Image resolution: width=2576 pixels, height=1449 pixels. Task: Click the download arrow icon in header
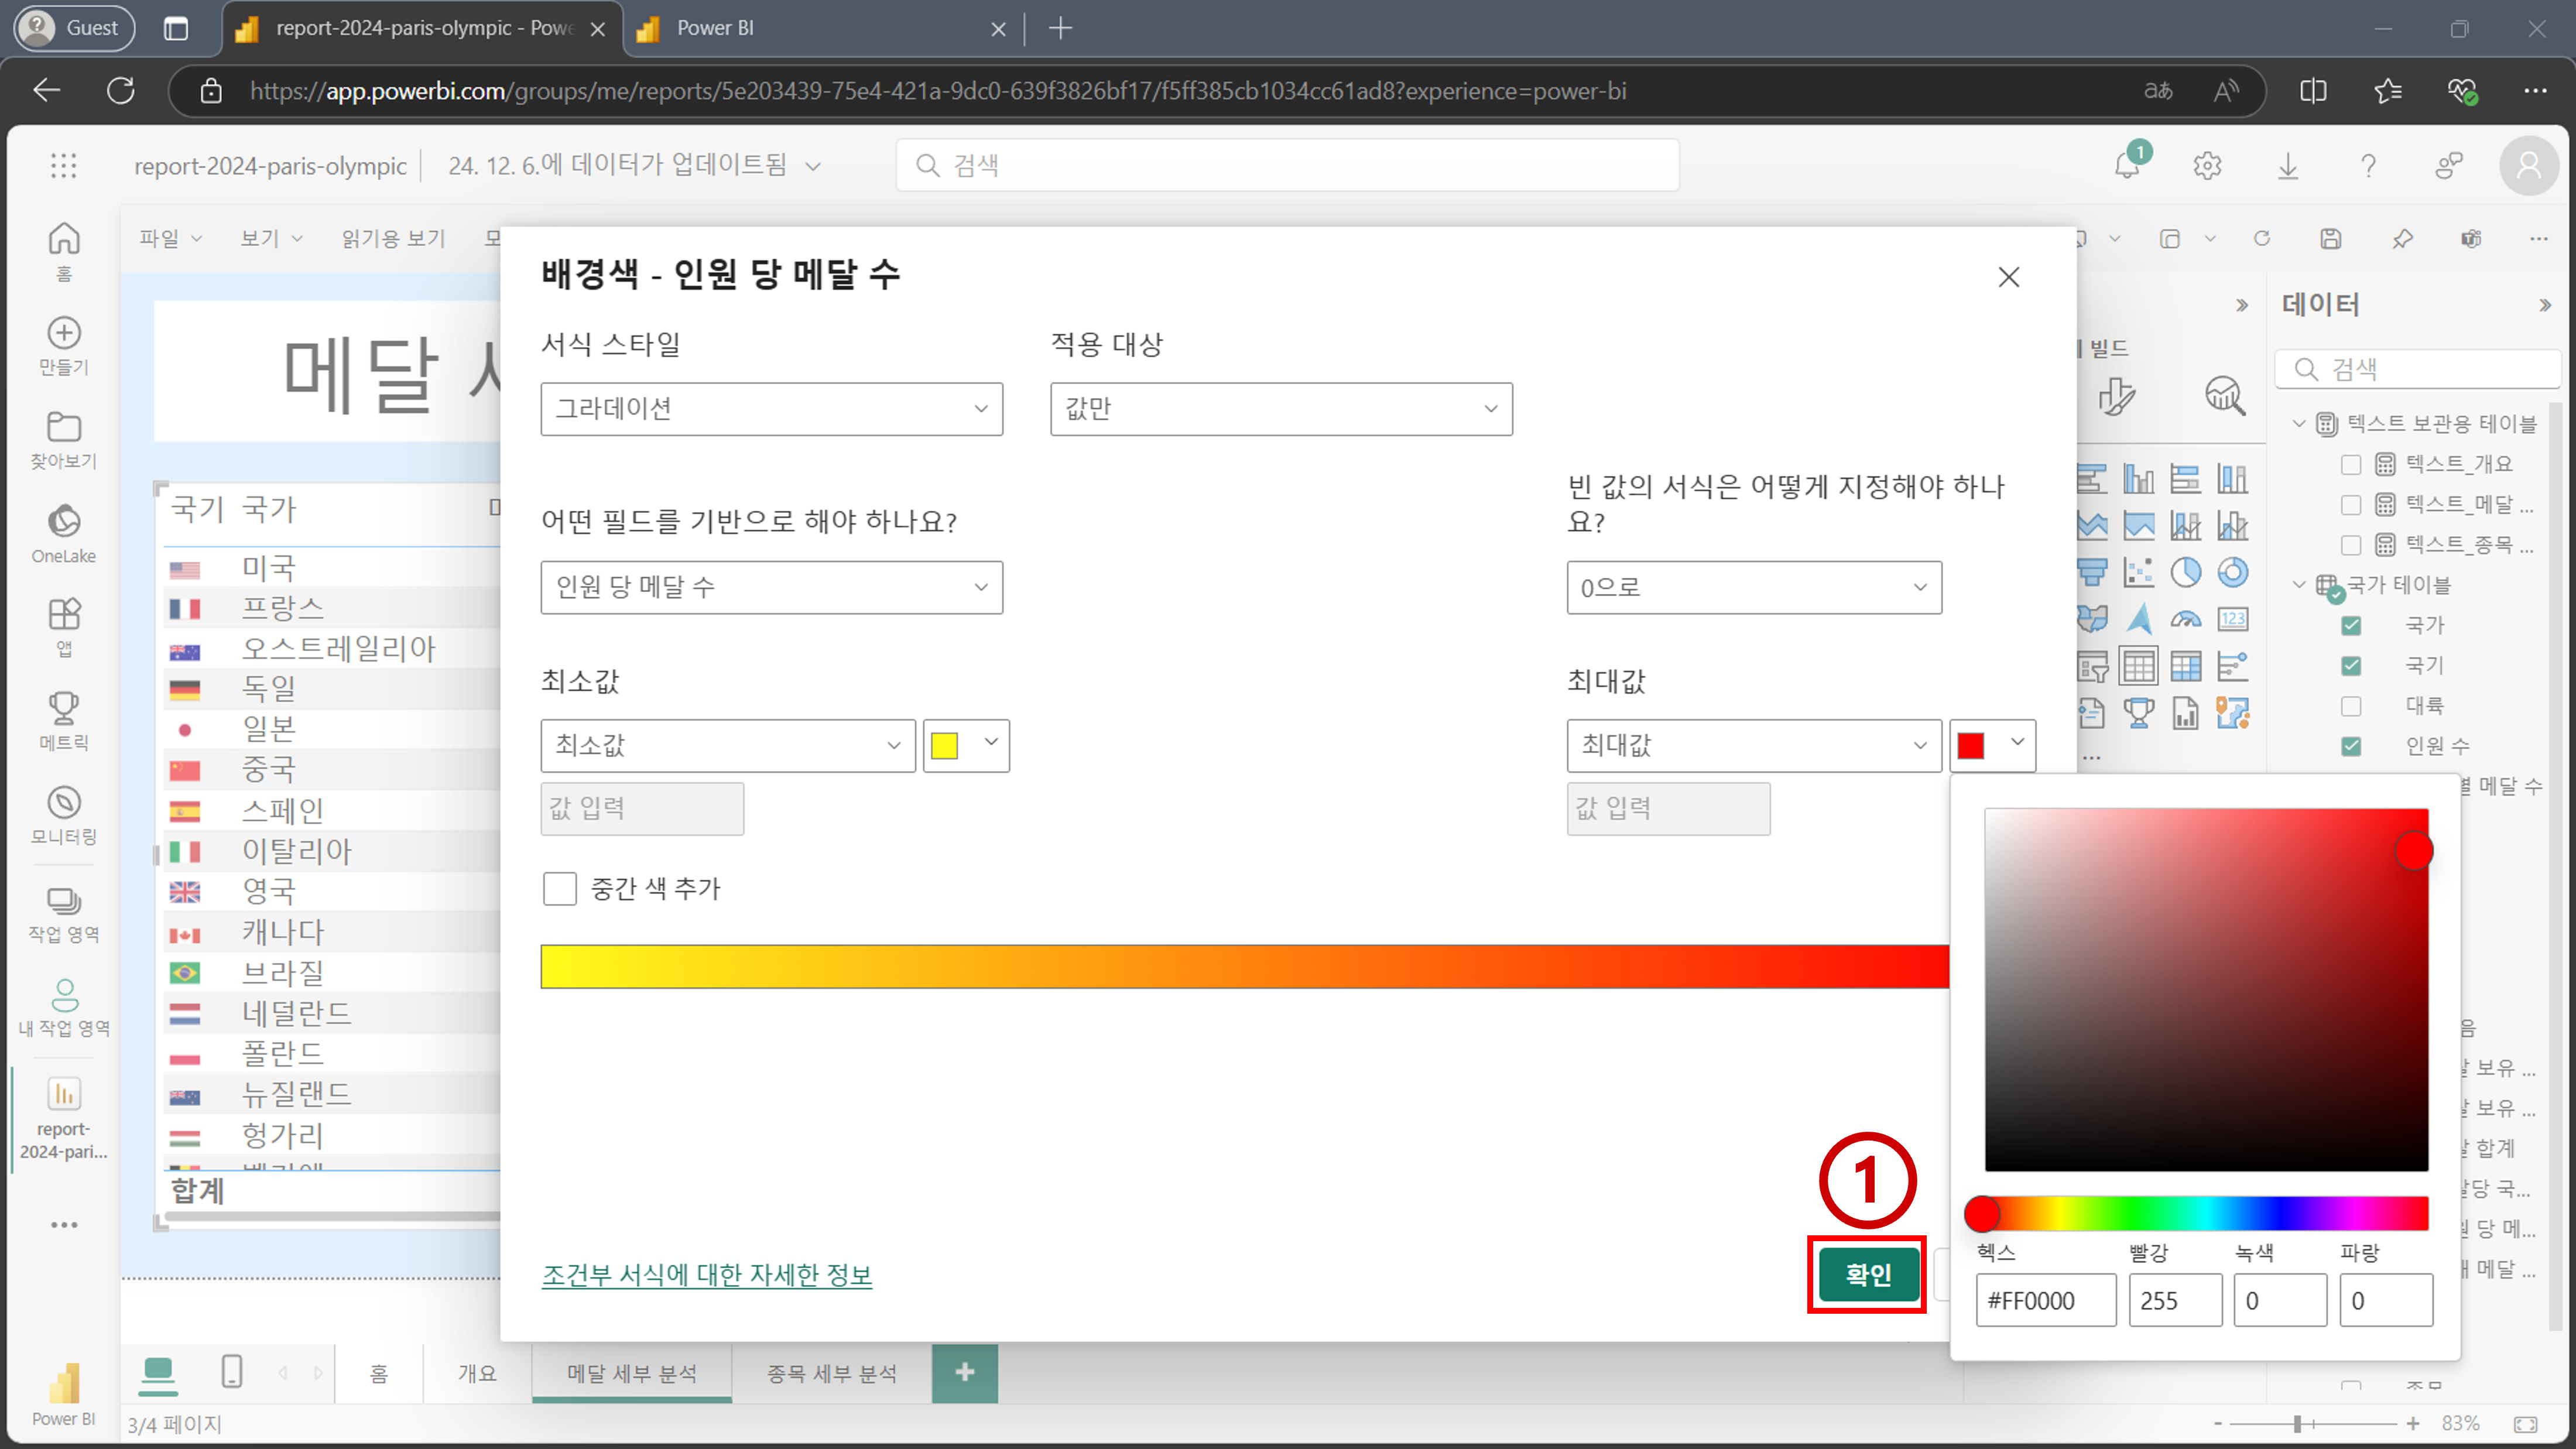(2288, 165)
